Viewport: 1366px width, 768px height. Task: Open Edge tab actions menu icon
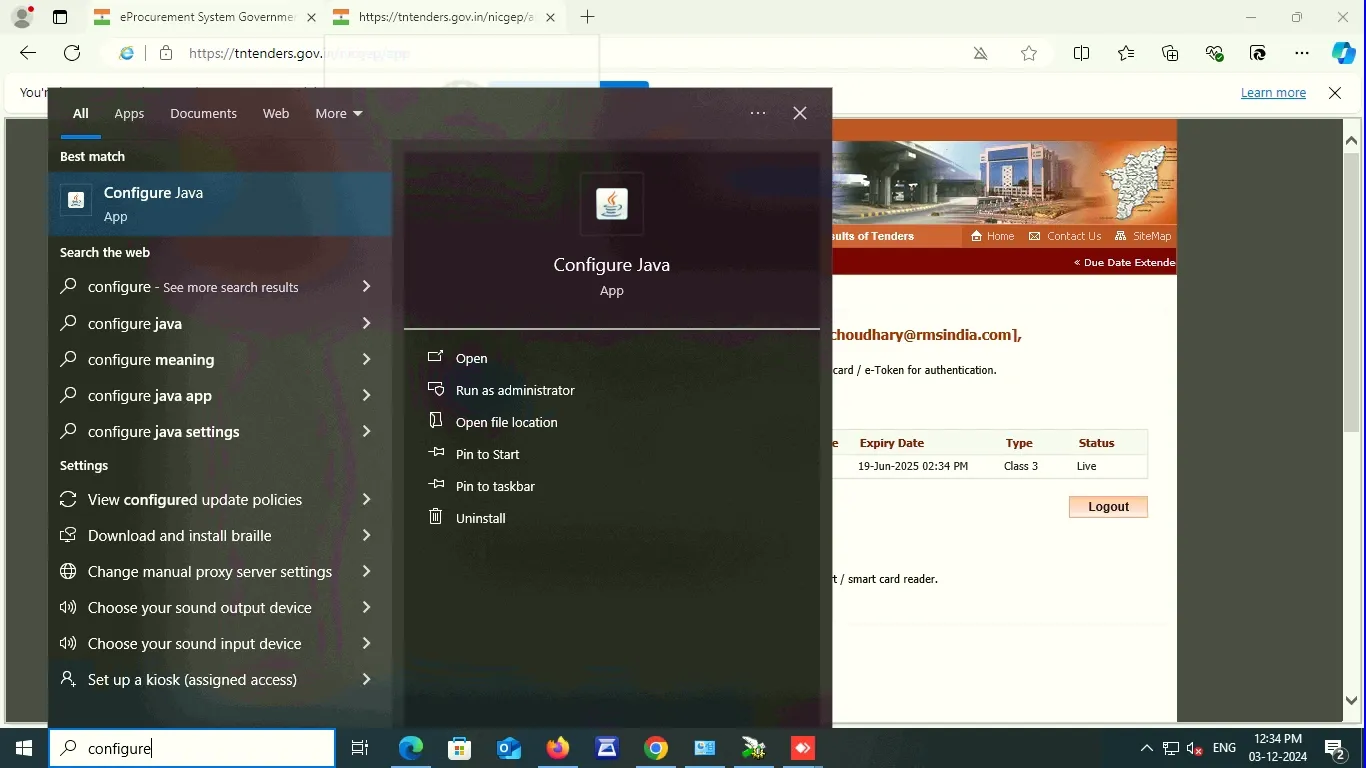60,17
